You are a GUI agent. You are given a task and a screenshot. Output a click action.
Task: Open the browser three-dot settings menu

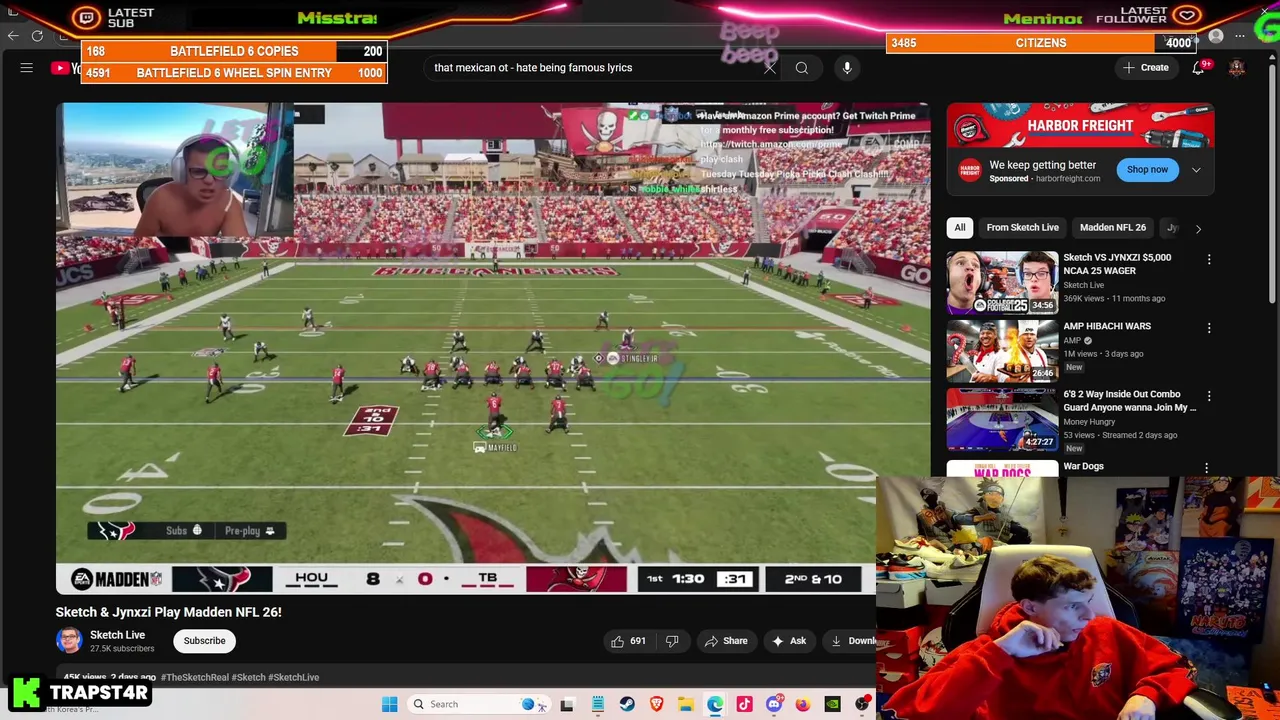1240,37
